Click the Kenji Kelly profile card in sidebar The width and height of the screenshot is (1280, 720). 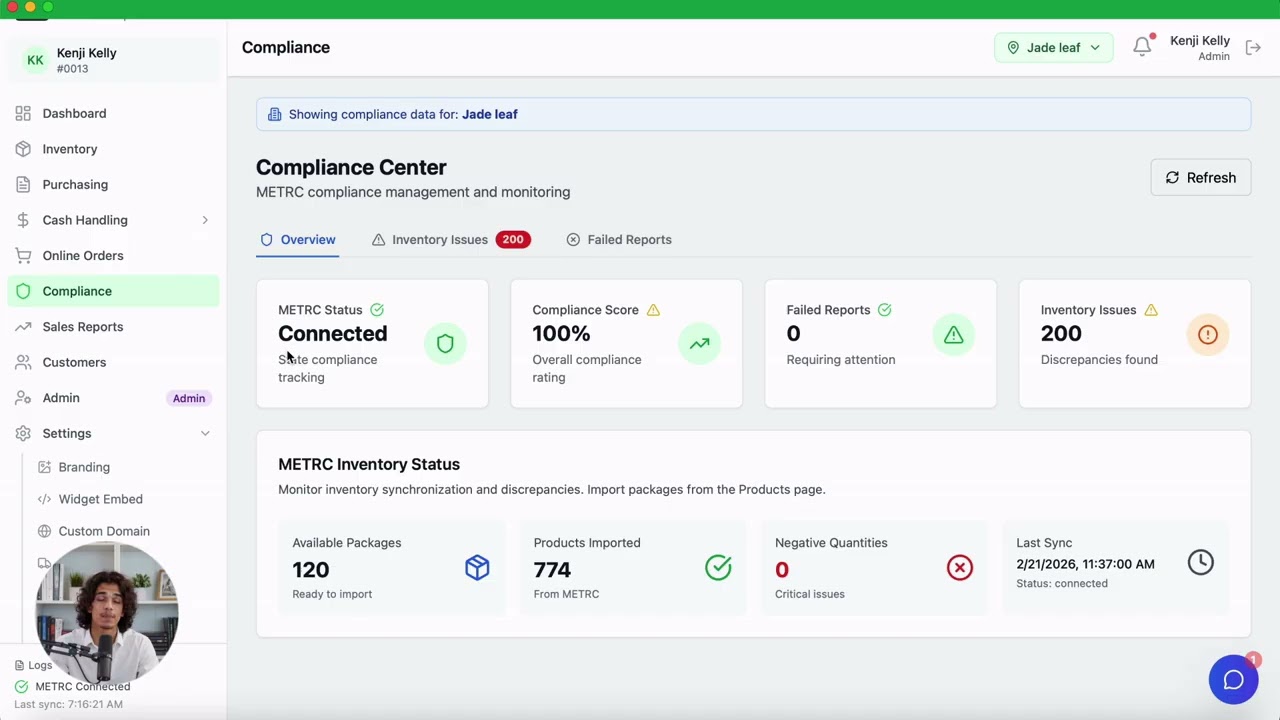(x=113, y=60)
